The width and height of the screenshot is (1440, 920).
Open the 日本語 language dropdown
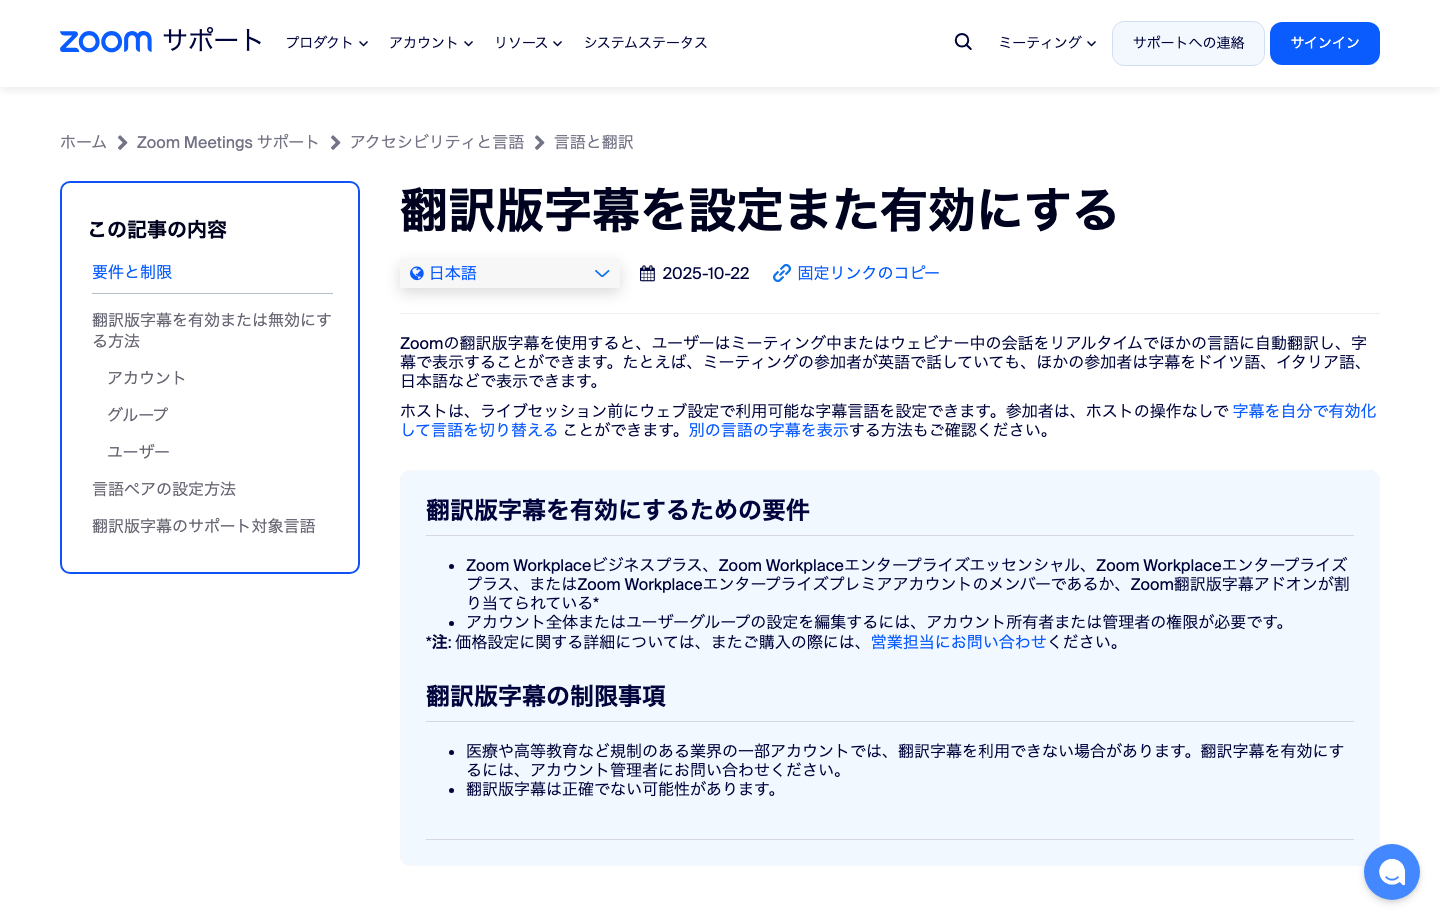click(x=510, y=273)
